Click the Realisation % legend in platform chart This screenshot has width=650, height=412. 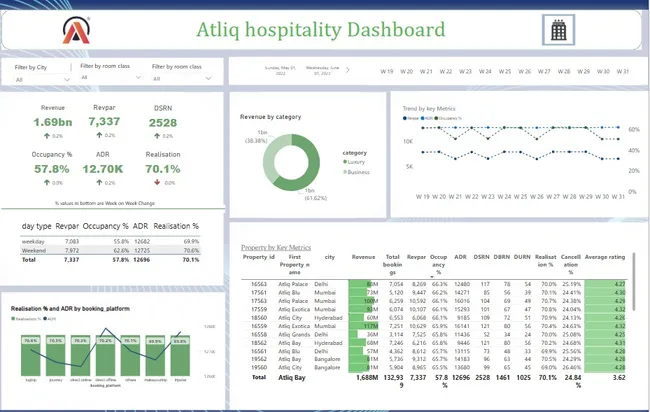point(26,319)
